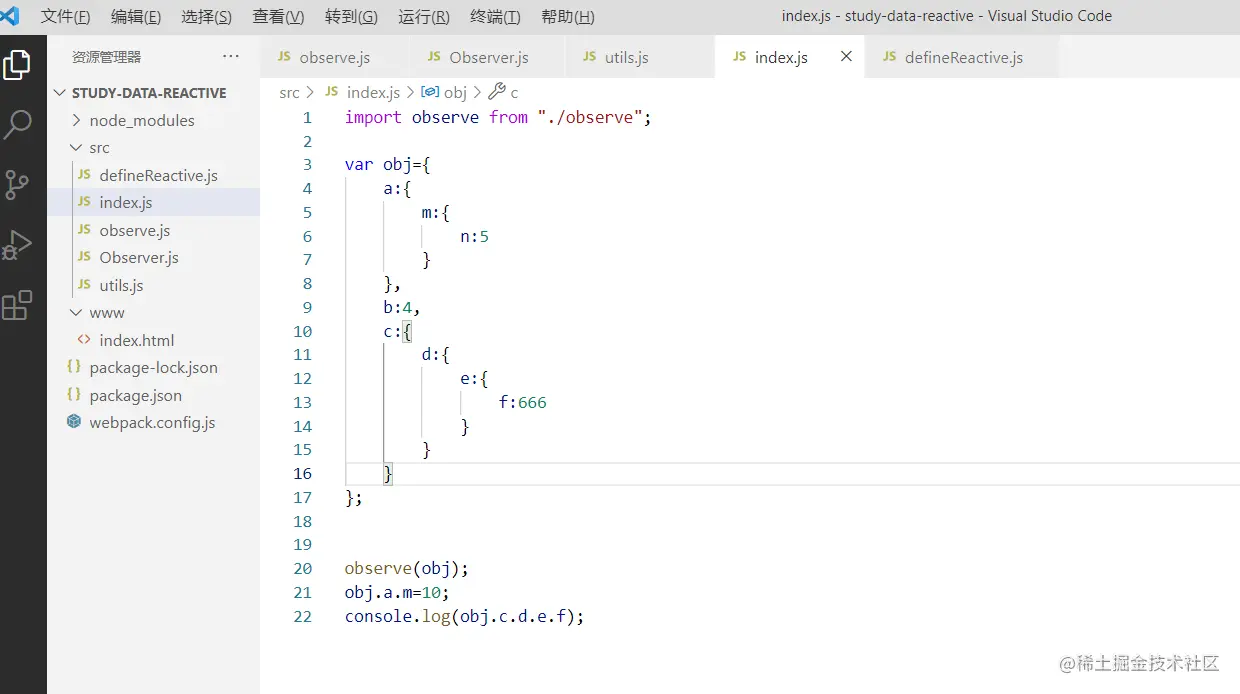Switch to the Observer.js tab
Viewport: 1240px width, 694px height.
pyautogui.click(x=485, y=57)
